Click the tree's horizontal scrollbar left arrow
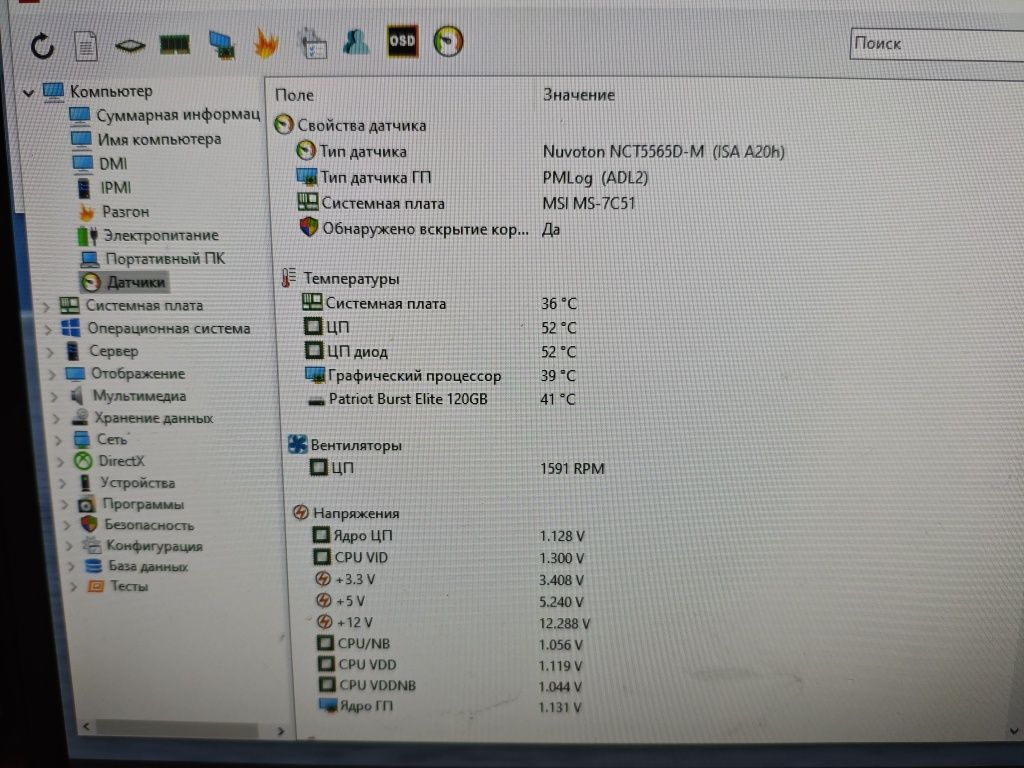Screen dimensions: 1024x768 tap(87, 727)
